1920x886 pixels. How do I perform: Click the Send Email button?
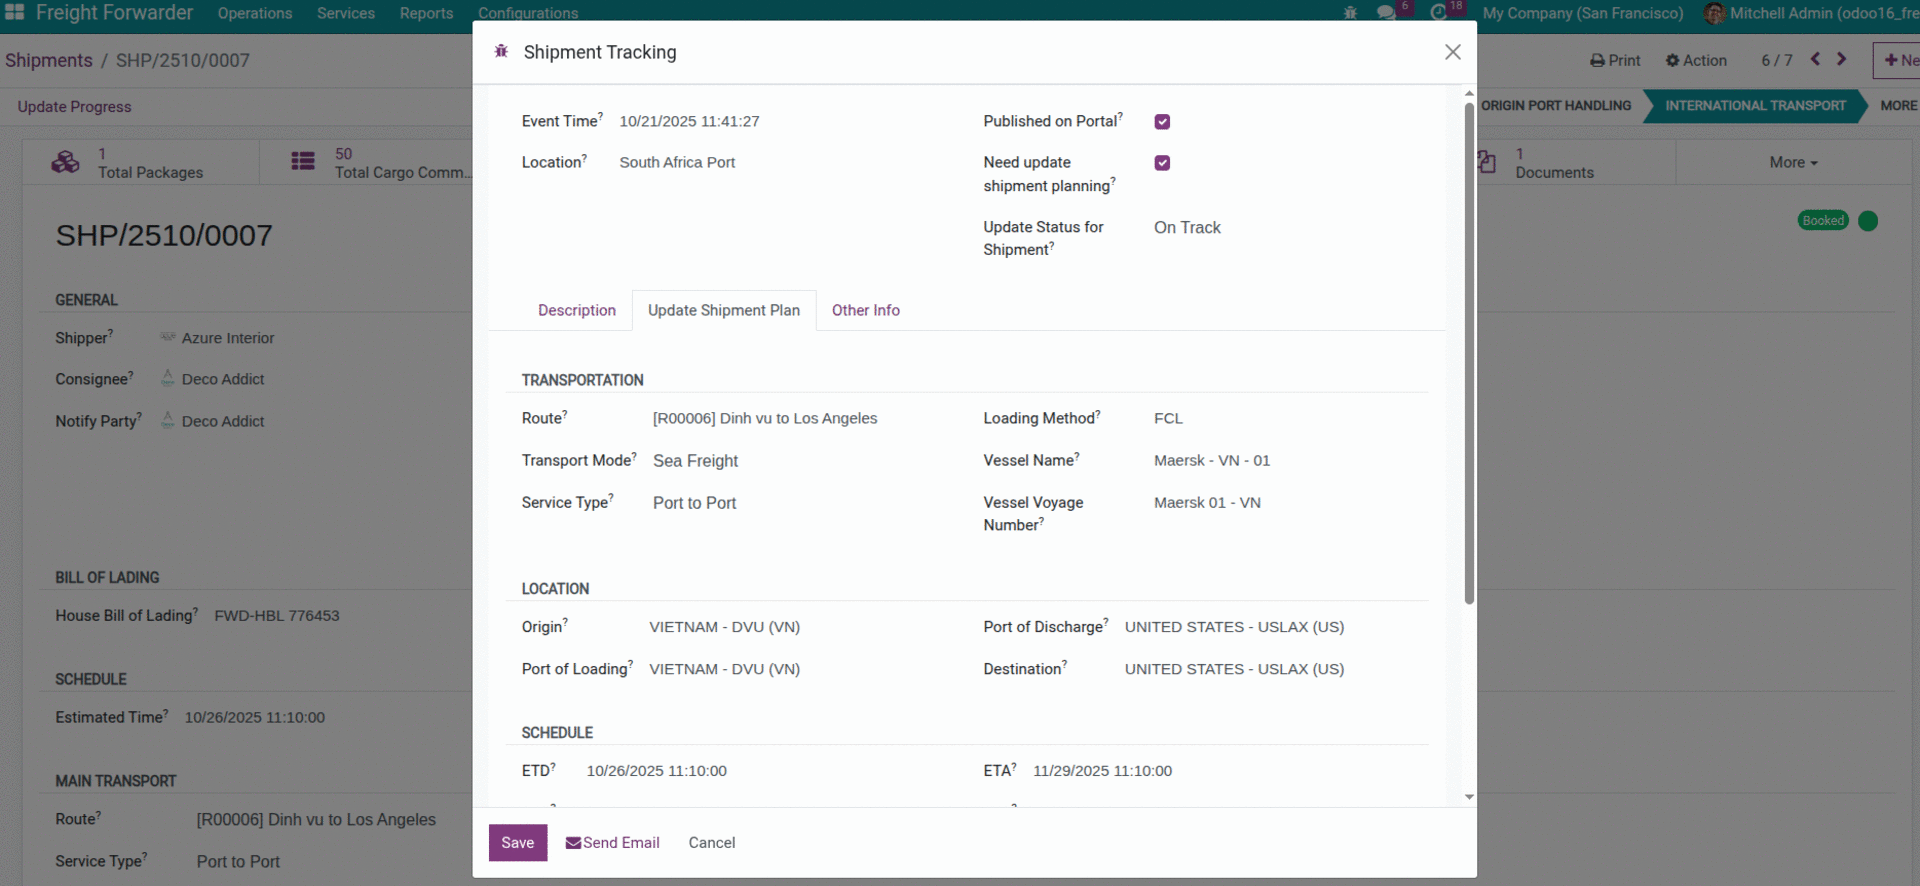[x=612, y=843]
